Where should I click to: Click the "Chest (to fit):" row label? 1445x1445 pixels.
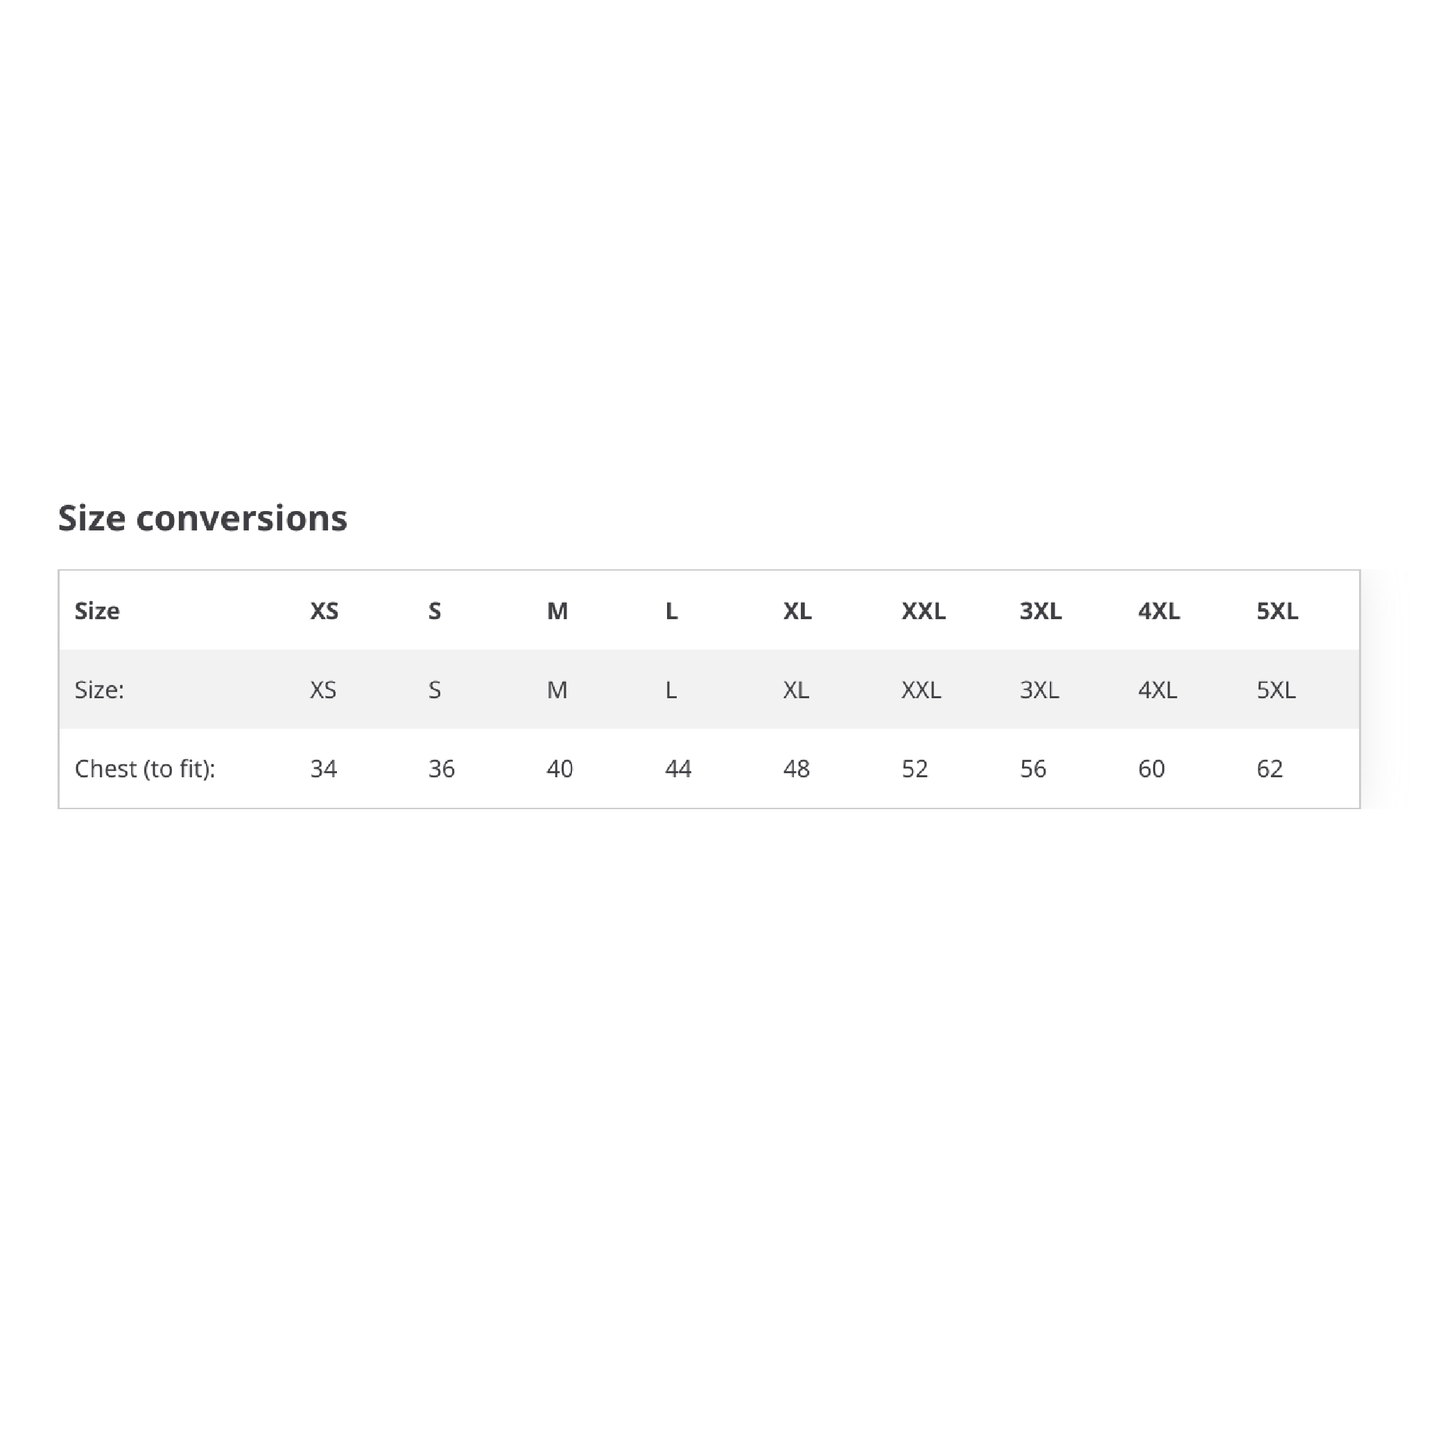pyautogui.click(x=145, y=769)
